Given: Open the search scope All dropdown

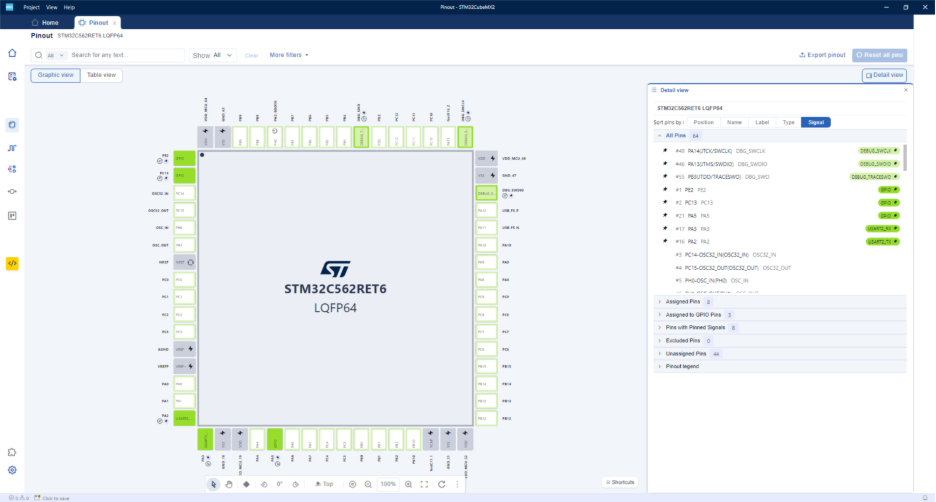Looking at the screenshot, I should pyautogui.click(x=56, y=55).
